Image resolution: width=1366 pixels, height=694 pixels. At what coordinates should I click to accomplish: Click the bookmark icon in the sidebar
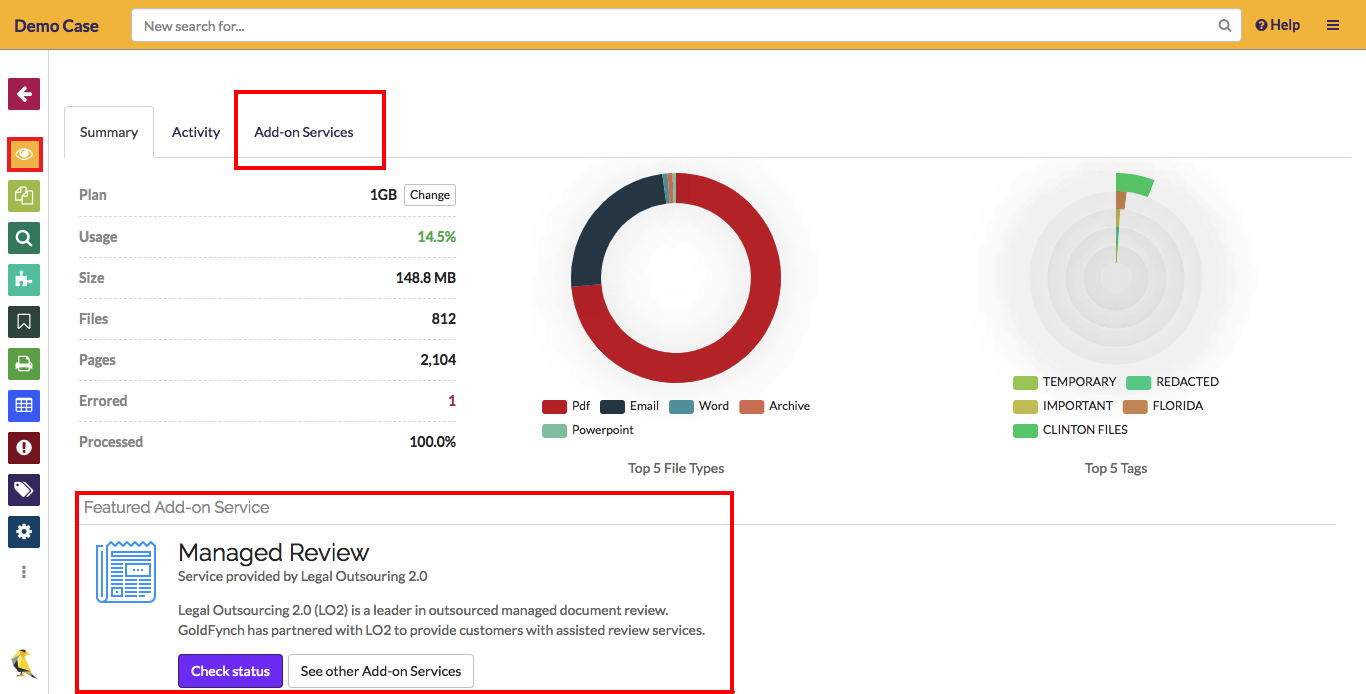click(23, 321)
